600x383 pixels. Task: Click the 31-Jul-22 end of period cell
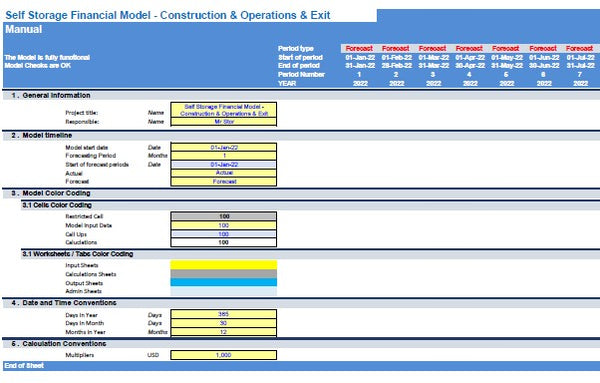tap(580, 66)
